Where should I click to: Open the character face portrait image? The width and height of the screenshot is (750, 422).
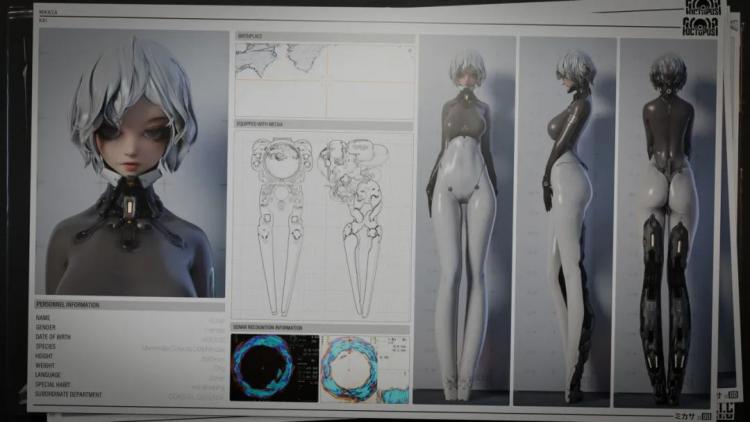[x=132, y=162]
